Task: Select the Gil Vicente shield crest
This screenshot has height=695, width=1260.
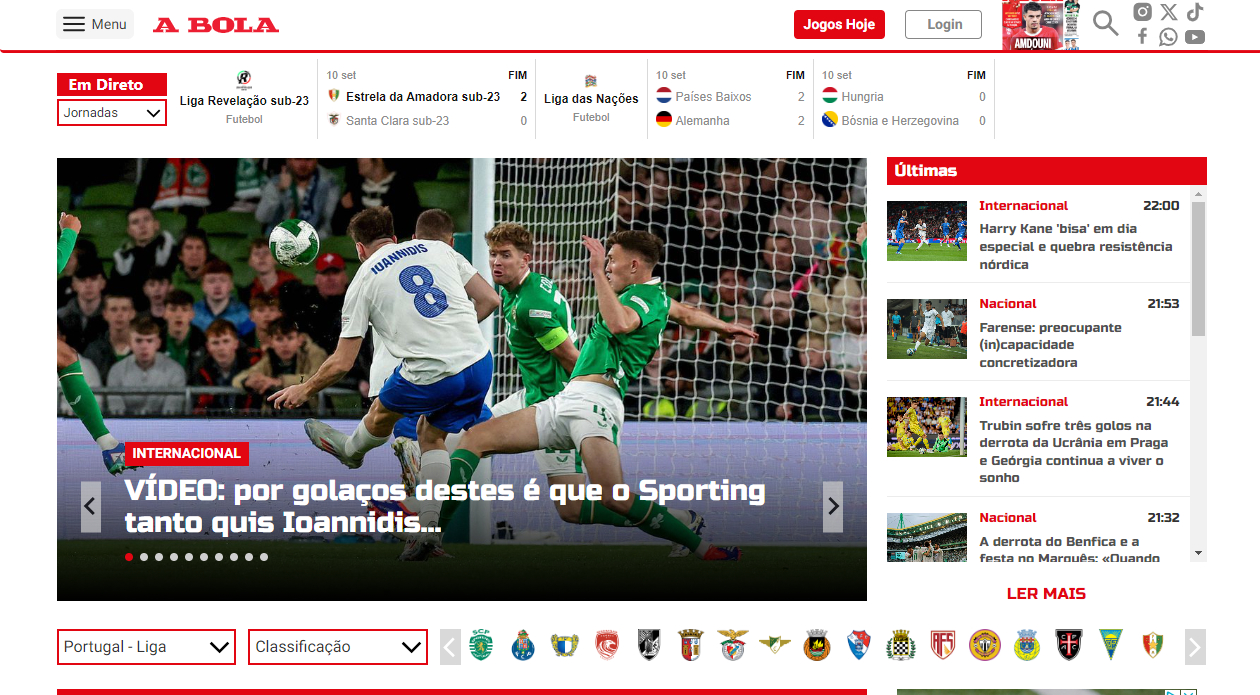Action: tap(859, 645)
